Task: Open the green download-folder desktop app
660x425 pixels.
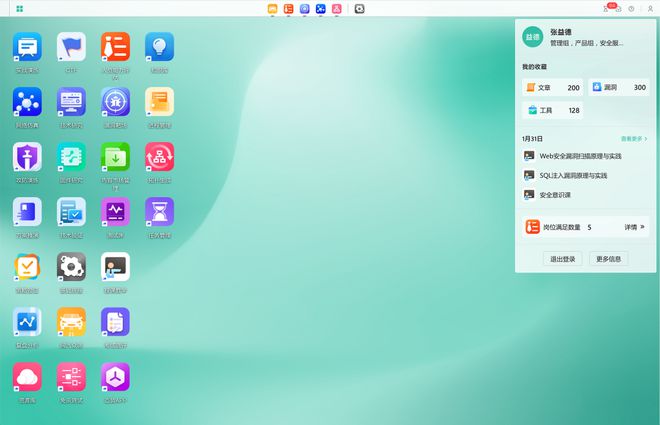Action: pyautogui.click(x=115, y=157)
